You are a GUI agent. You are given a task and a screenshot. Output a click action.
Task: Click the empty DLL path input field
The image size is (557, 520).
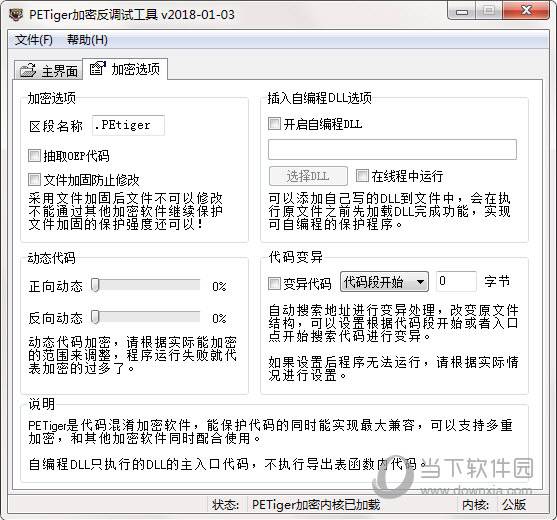tap(392, 150)
